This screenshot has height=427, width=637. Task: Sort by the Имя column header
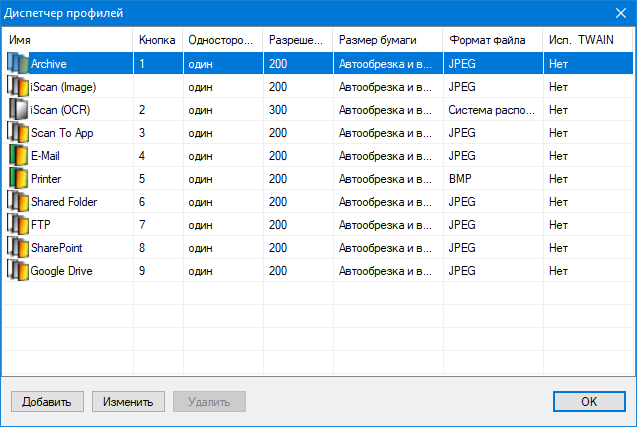pyautogui.click(x=68, y=40)
